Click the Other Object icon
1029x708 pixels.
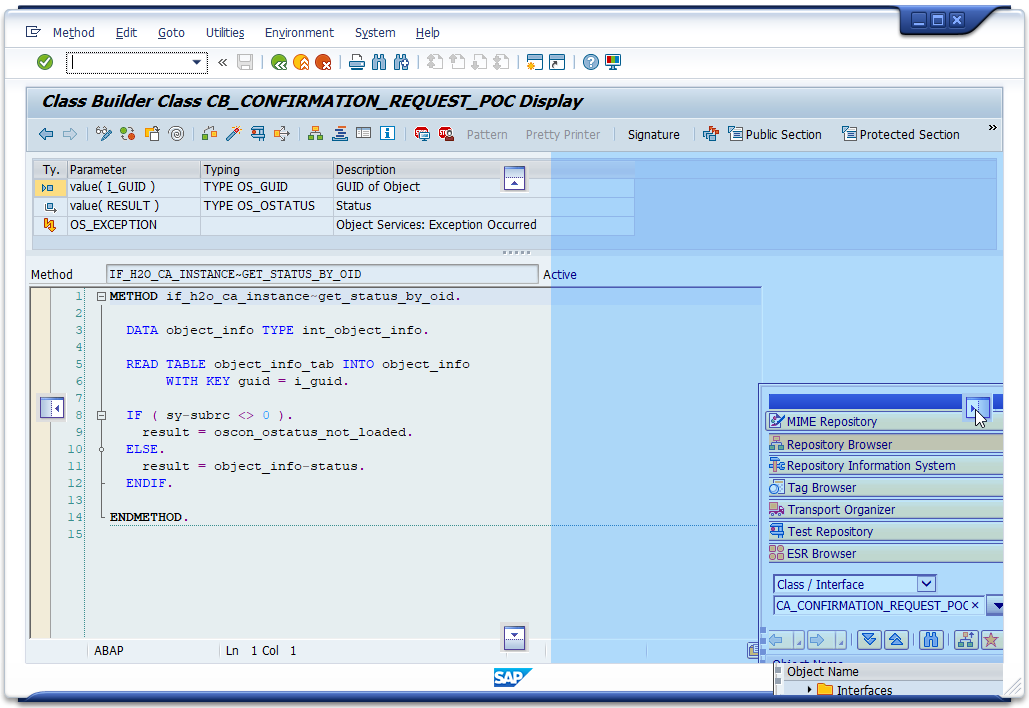pos(152,134)
